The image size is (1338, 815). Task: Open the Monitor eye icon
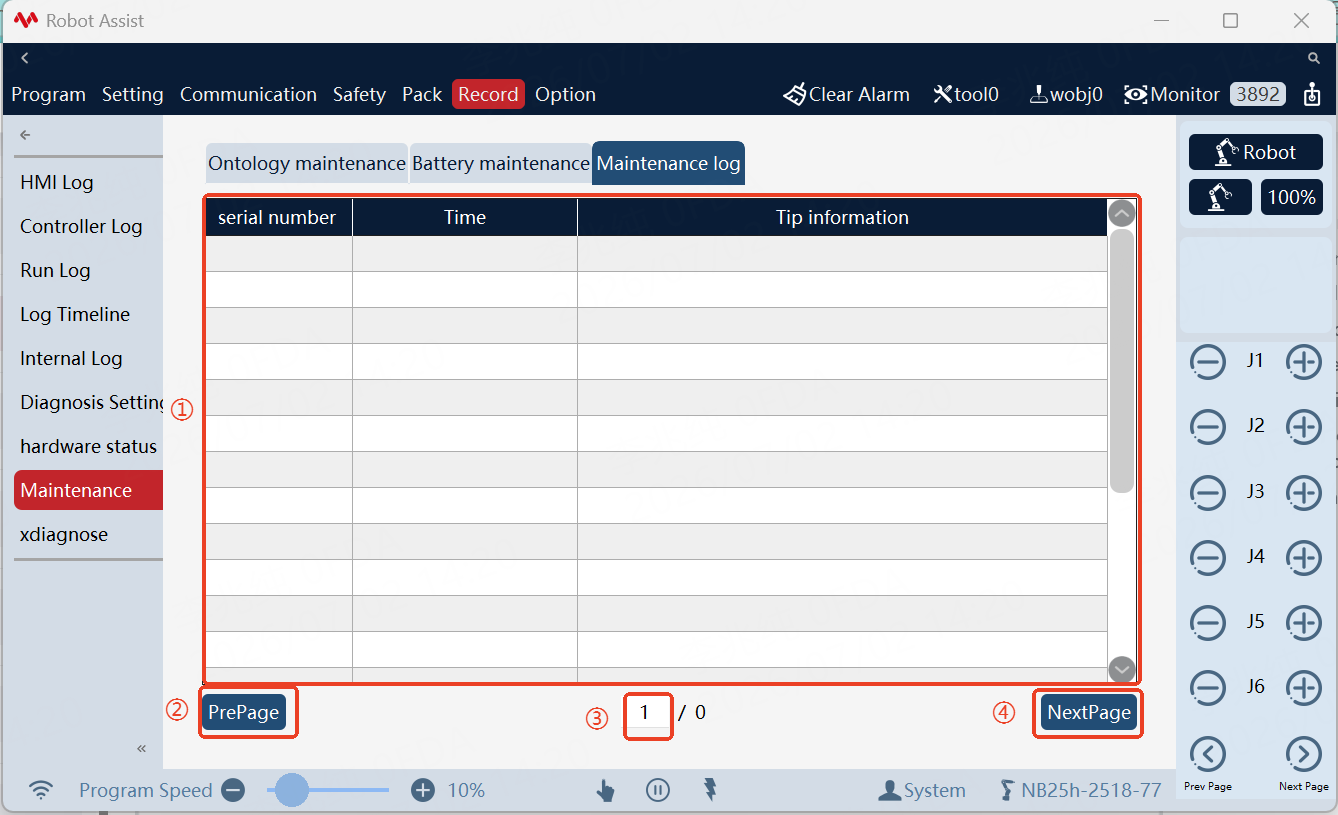1135,95
